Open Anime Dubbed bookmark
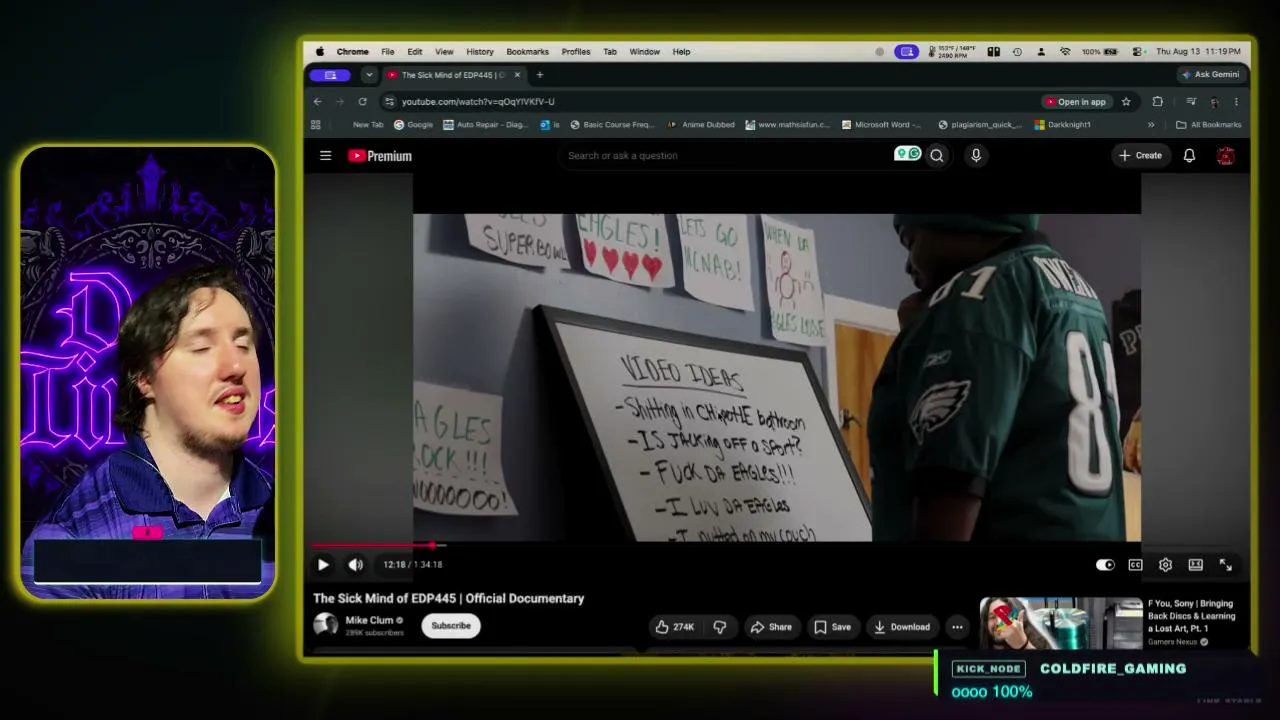Screen dimensions: 1280x720 [x=701, y=125]
